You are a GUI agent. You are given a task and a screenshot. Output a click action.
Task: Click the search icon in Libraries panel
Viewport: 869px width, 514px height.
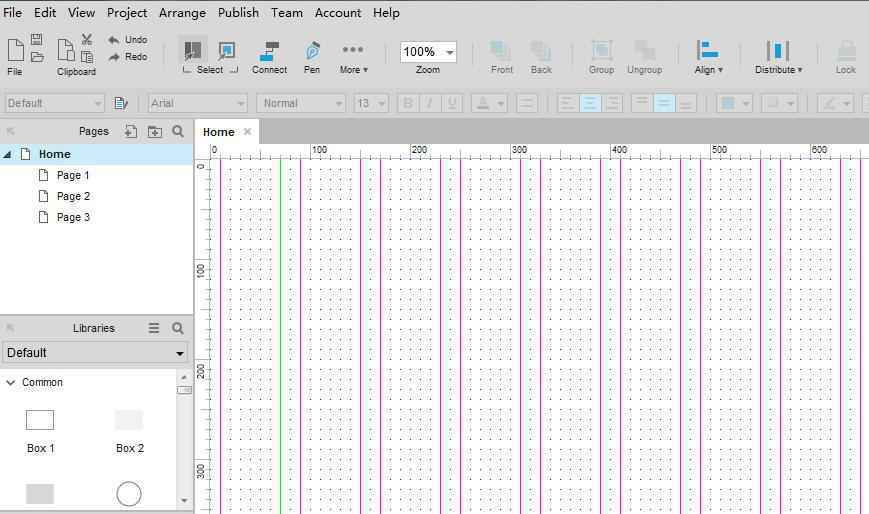(x=178, y=328)
